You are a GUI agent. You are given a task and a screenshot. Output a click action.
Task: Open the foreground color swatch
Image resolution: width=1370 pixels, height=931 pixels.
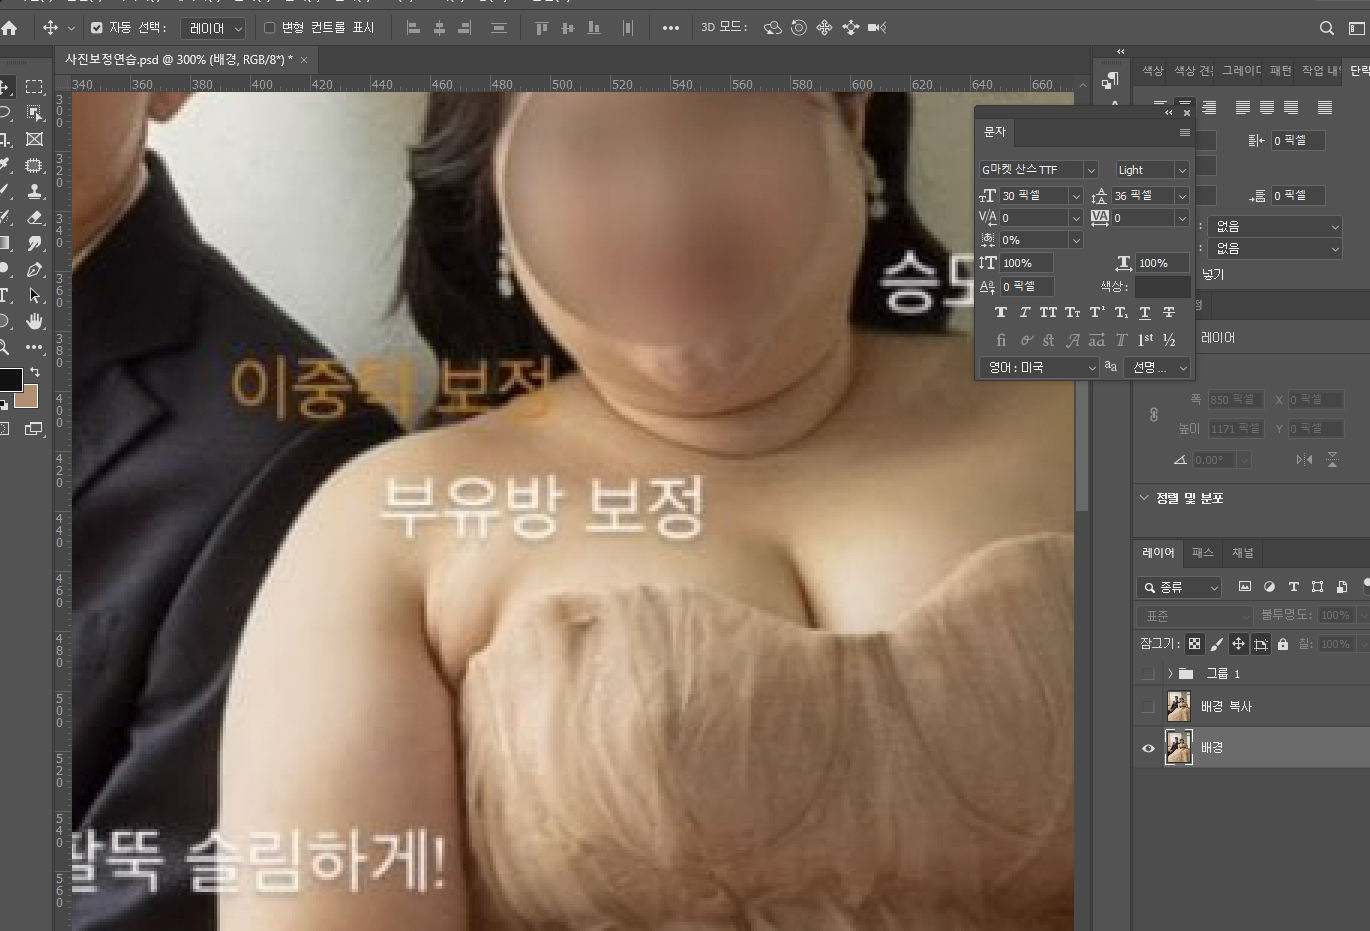coord(10,380)
